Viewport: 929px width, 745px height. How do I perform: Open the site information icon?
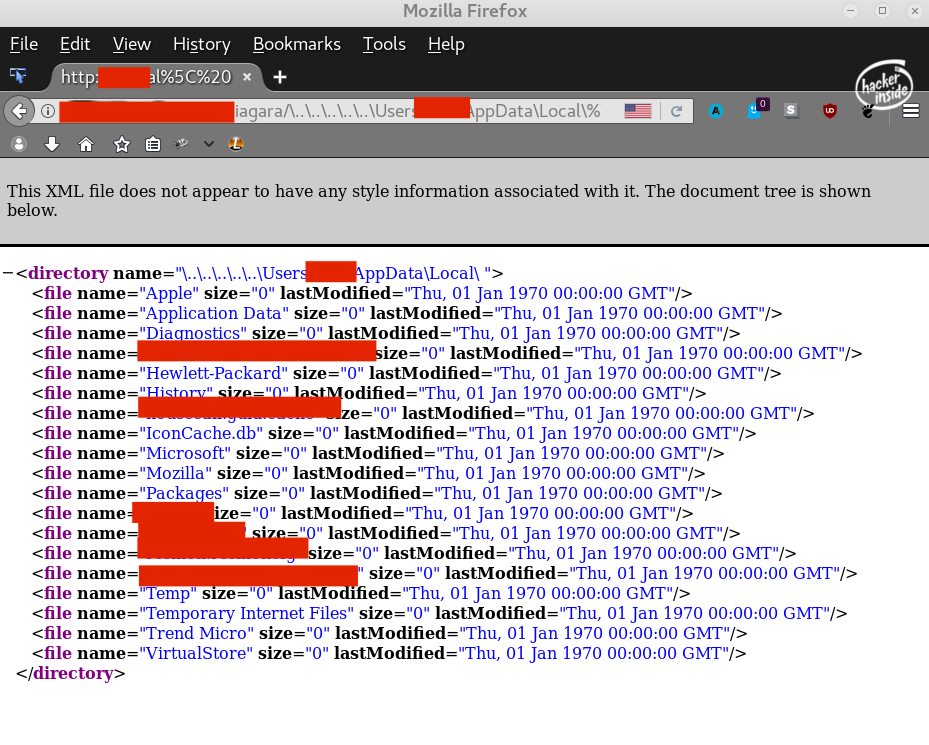click(x=48, y=111)
